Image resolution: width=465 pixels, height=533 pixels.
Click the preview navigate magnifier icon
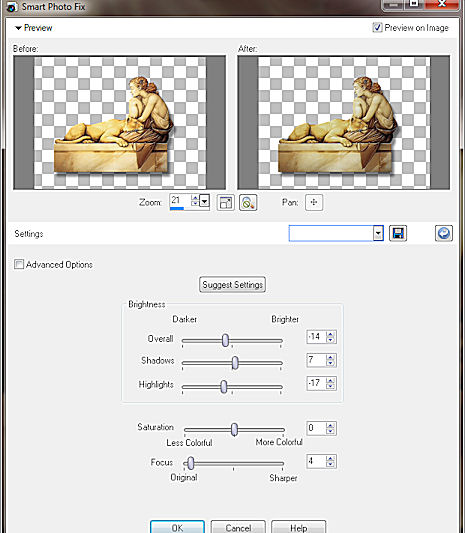point(248,203)
